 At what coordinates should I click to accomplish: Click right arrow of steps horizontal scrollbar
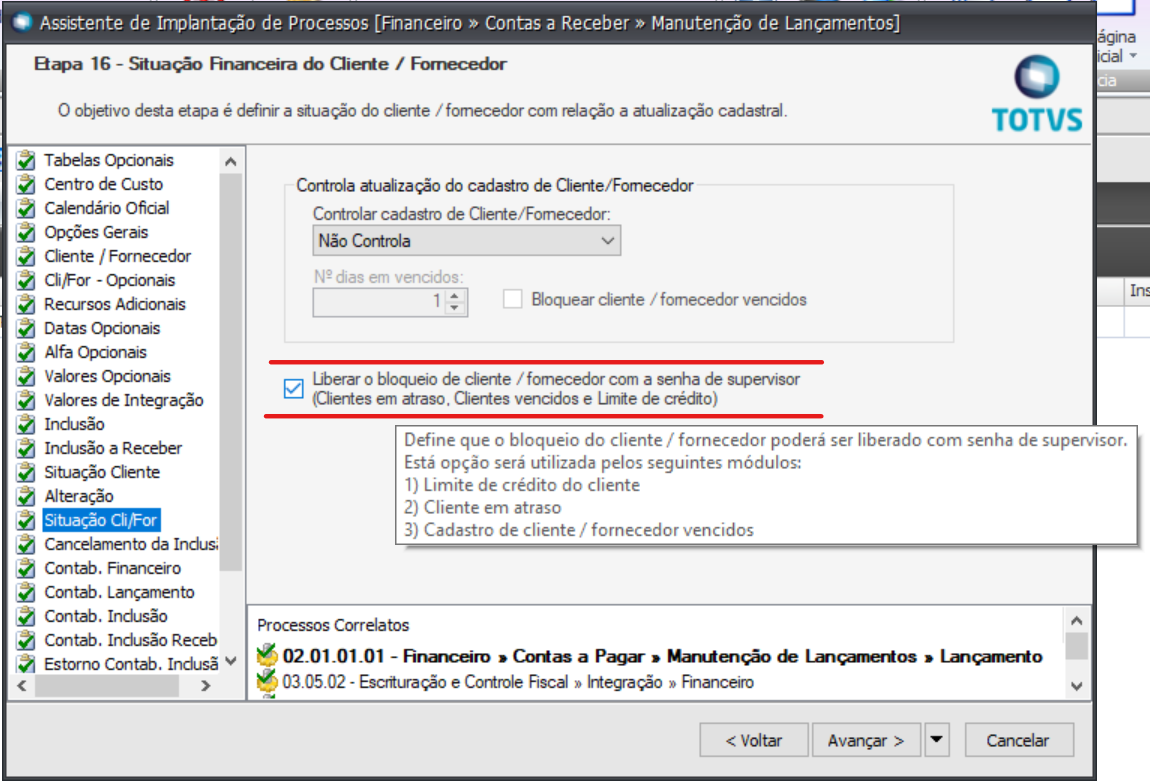(x=205, y=686)
